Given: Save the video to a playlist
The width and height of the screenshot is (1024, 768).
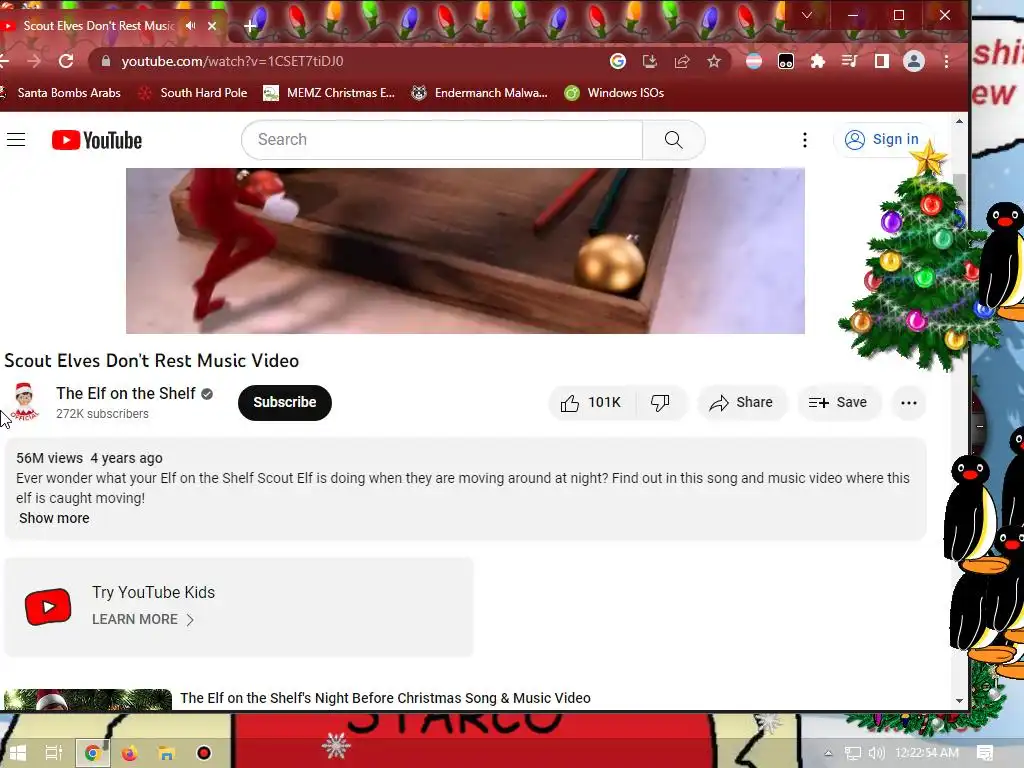Looking at the screenshot, I should (839, 402).
